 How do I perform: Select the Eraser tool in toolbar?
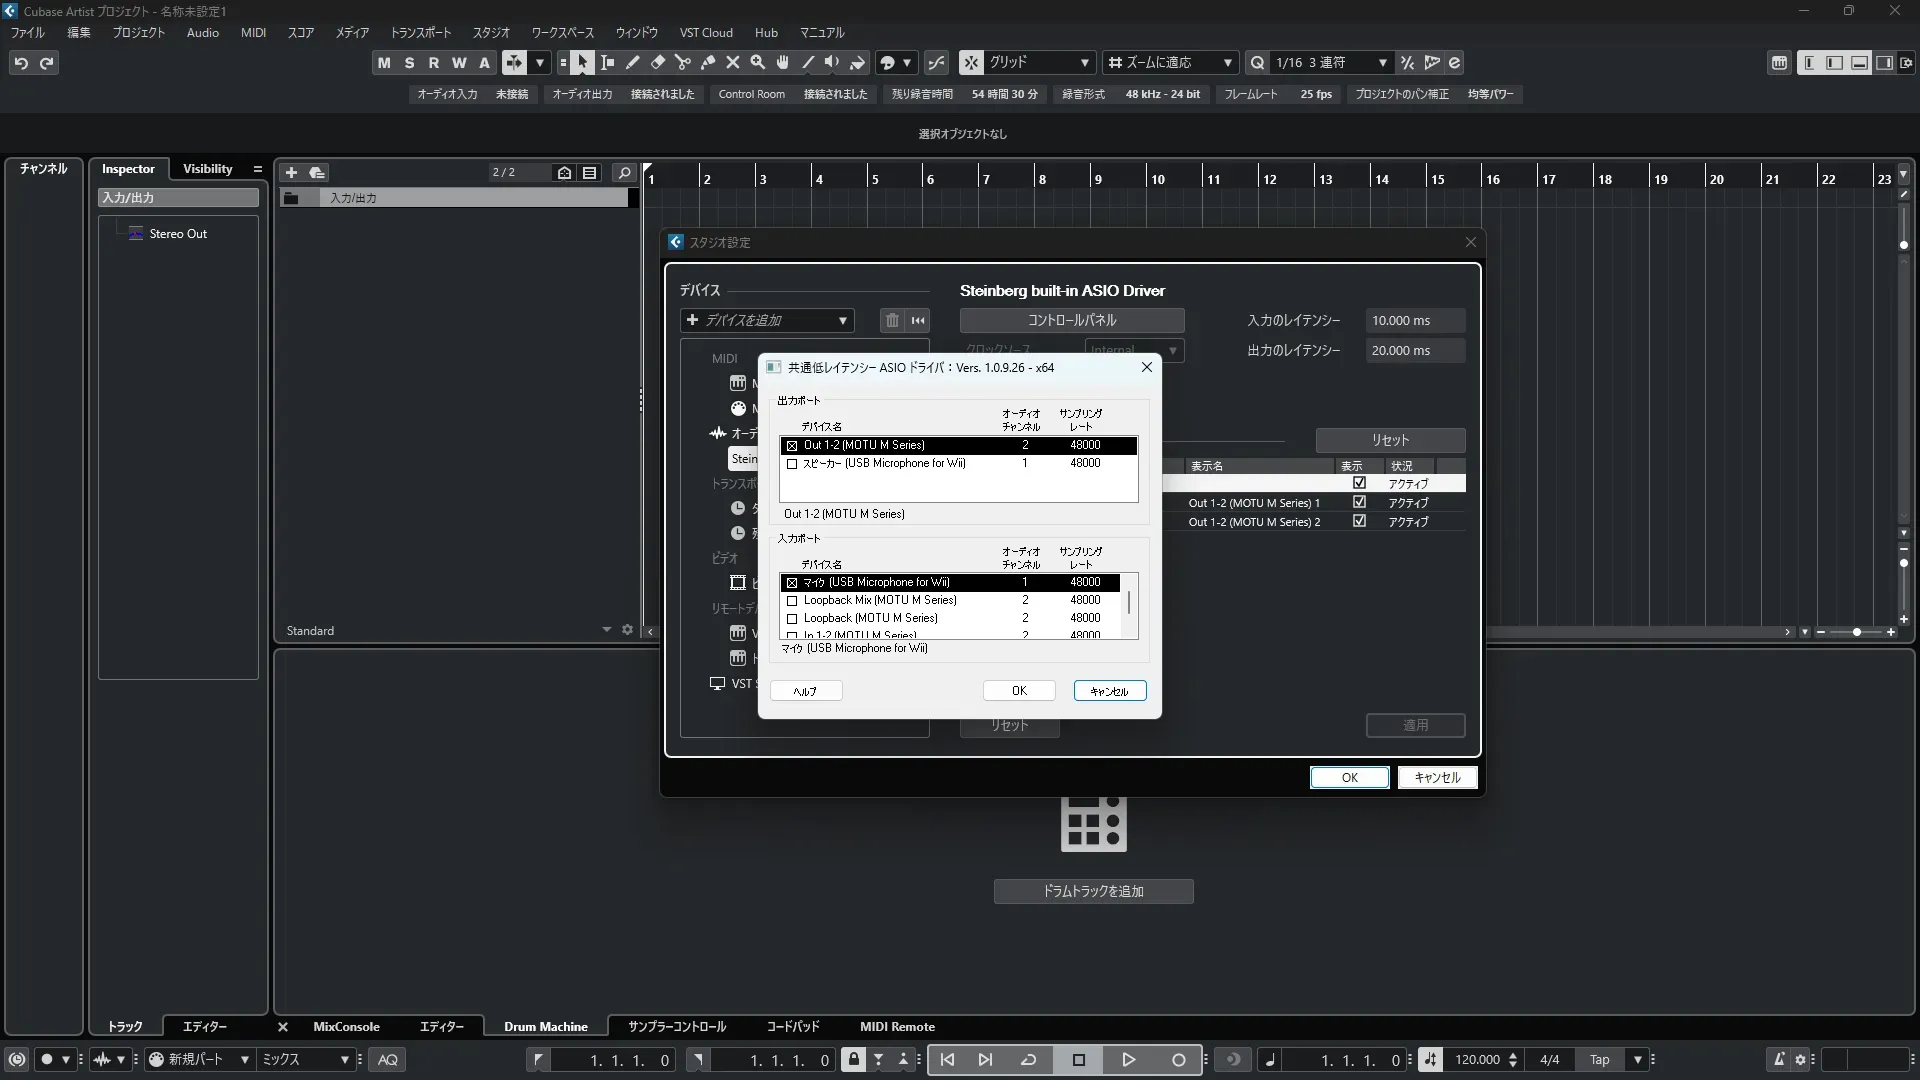(x=657, y=62)
